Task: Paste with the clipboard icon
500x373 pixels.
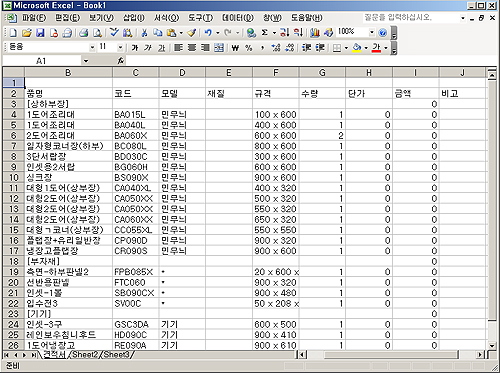Action: pyautogui.click(x=171, y=32)
